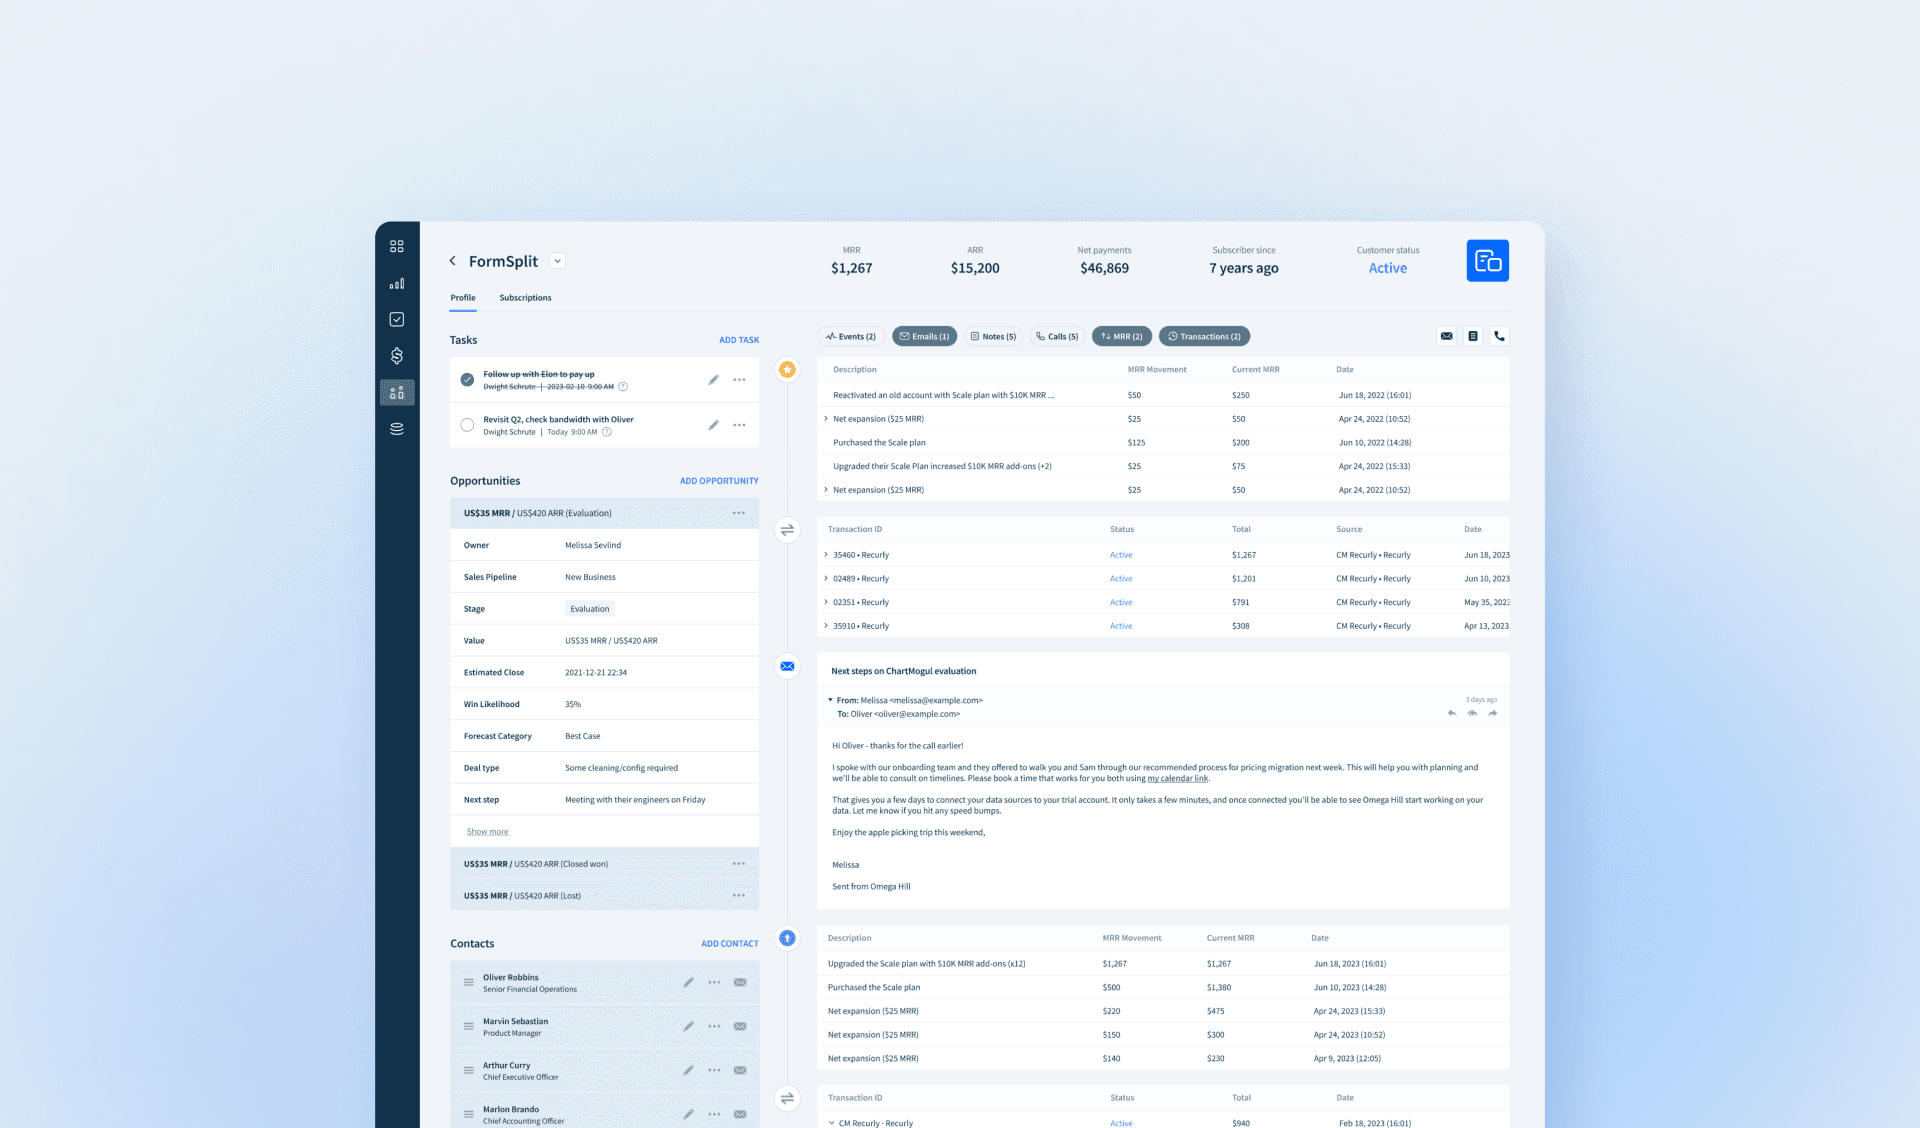
Task: Email Oliver Robbins via envelope icon
Action: click(x=740, y=982)
